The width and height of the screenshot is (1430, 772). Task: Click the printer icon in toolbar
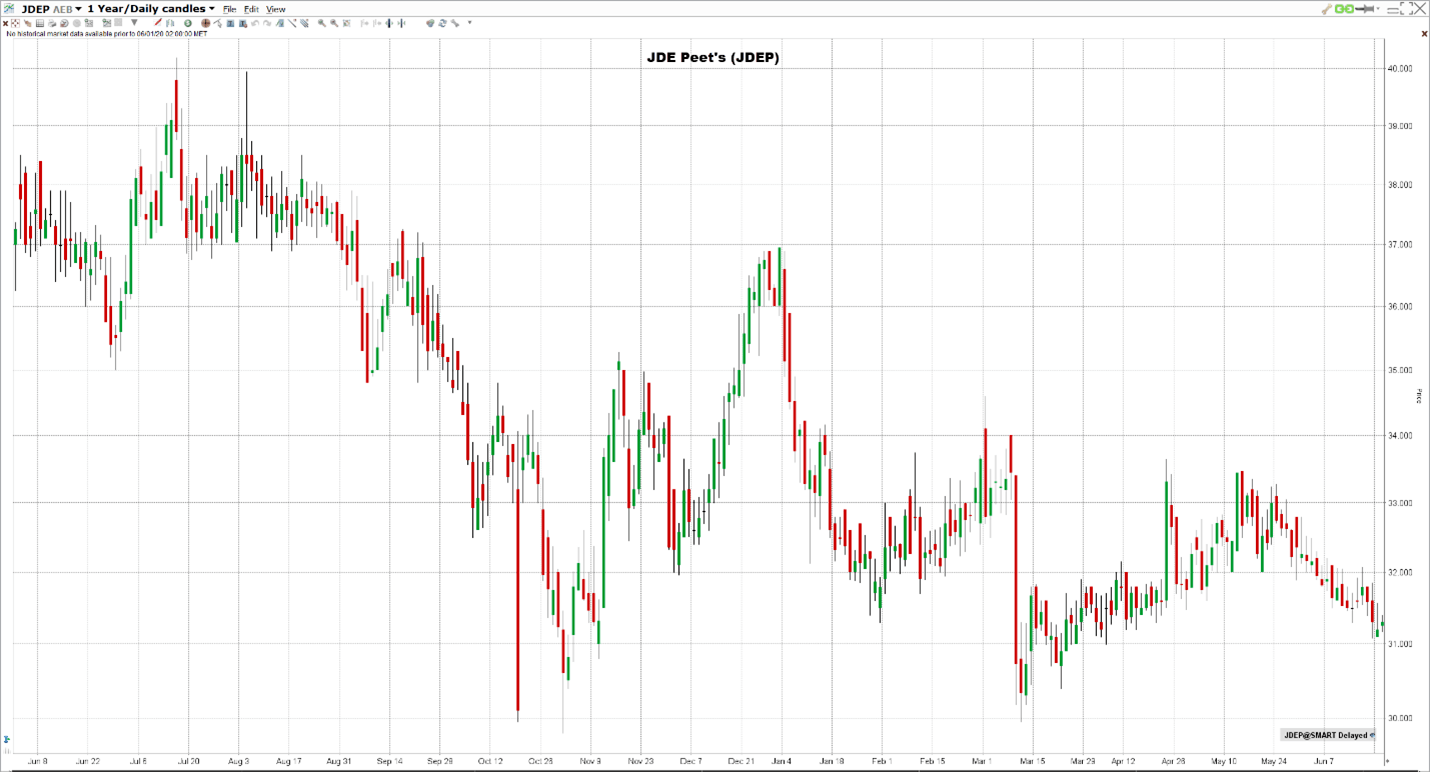(52, 23)
